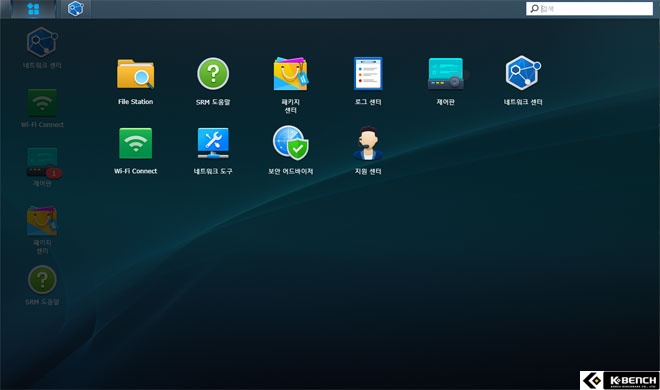This screenshot has height=390, width=660.
Task: Open 보안 어드바이저 shield icon
Action: click(290, 143)
